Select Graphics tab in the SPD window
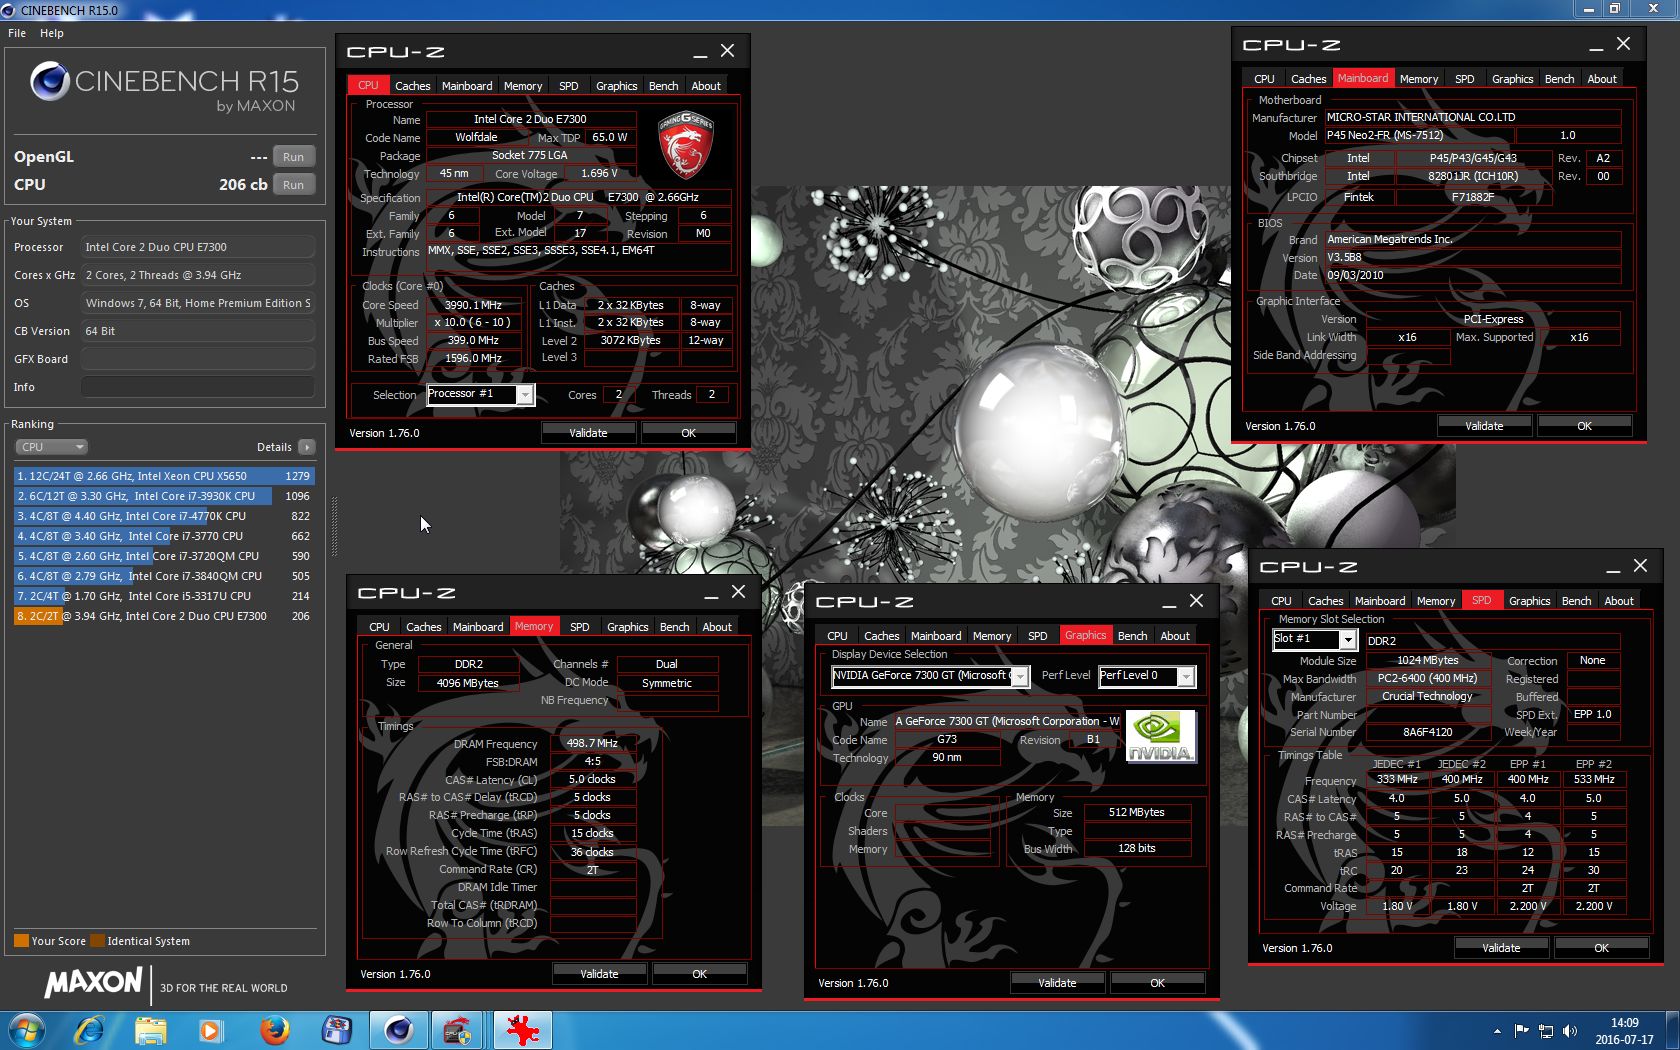Image resolution: width=1680 pixels, height=1050 pixels. (1529, 601)
